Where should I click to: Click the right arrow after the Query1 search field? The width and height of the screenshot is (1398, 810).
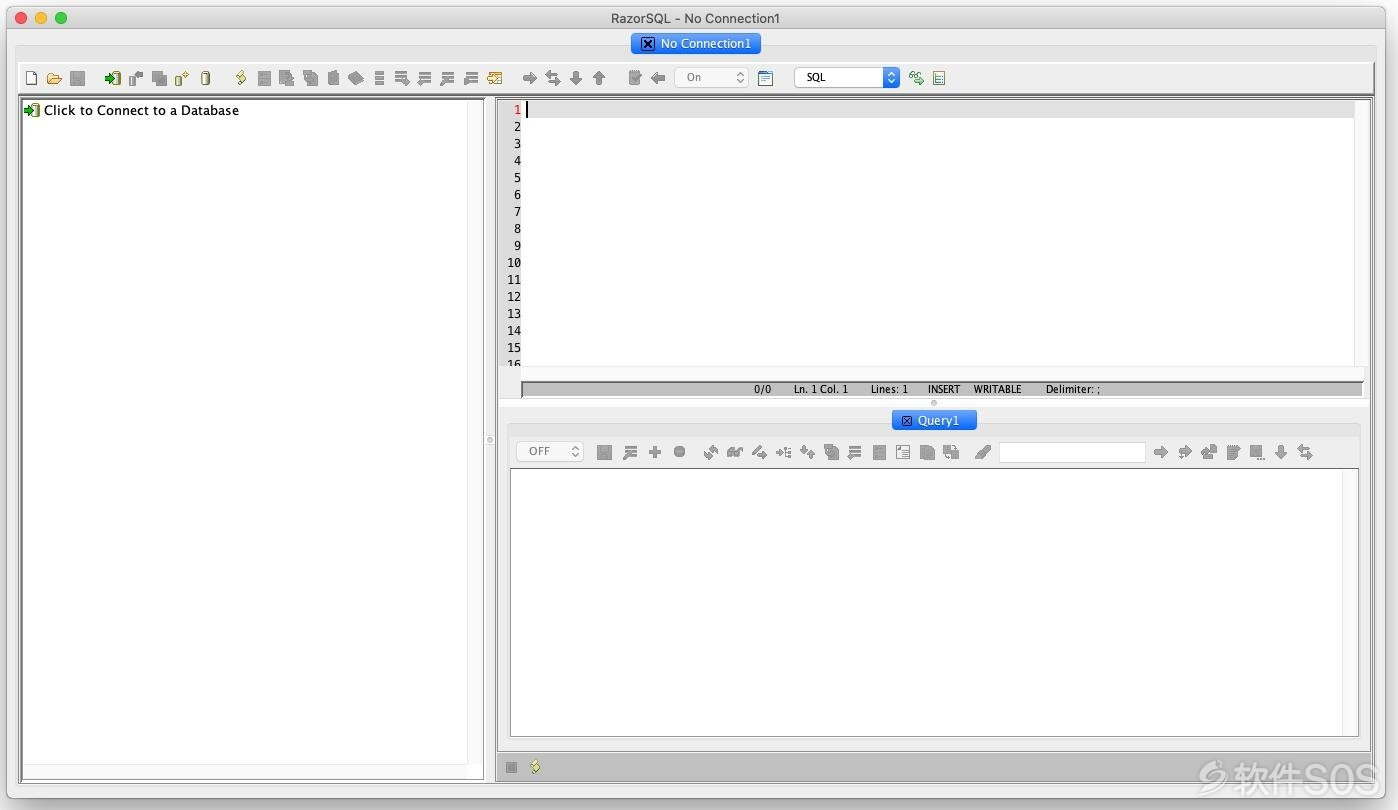1161,452
